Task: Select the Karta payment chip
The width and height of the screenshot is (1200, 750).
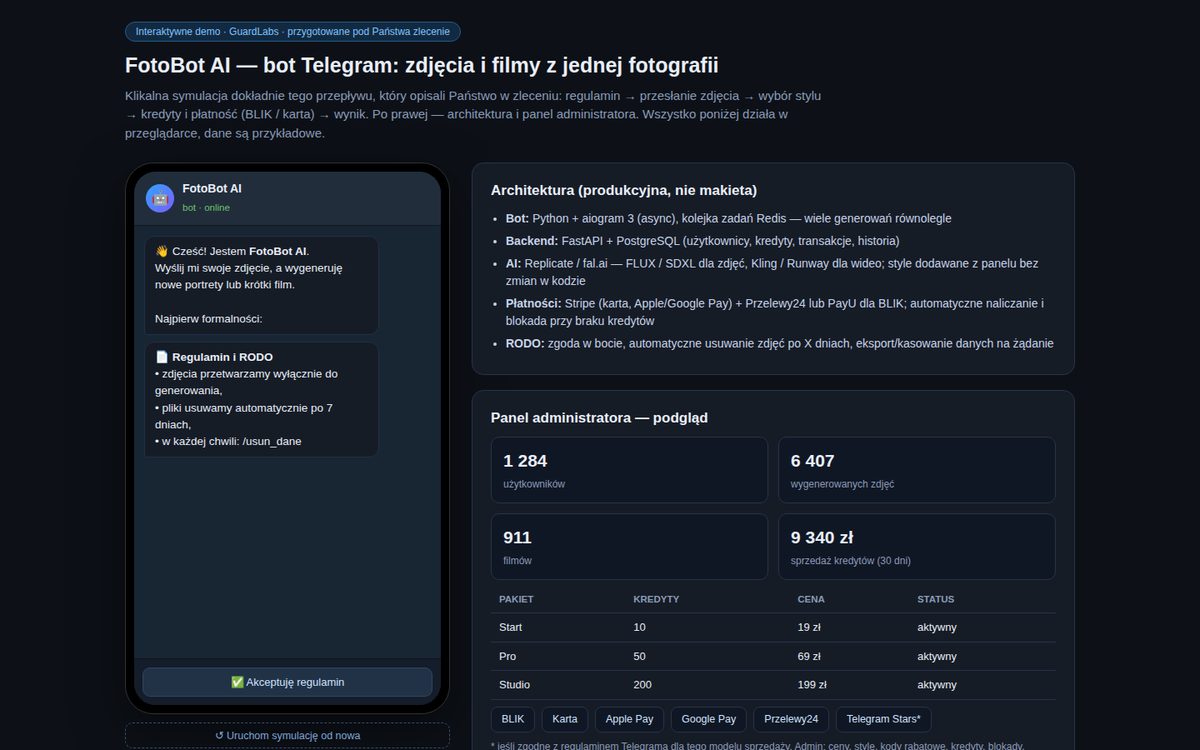Action: click(x=565, y=719)
